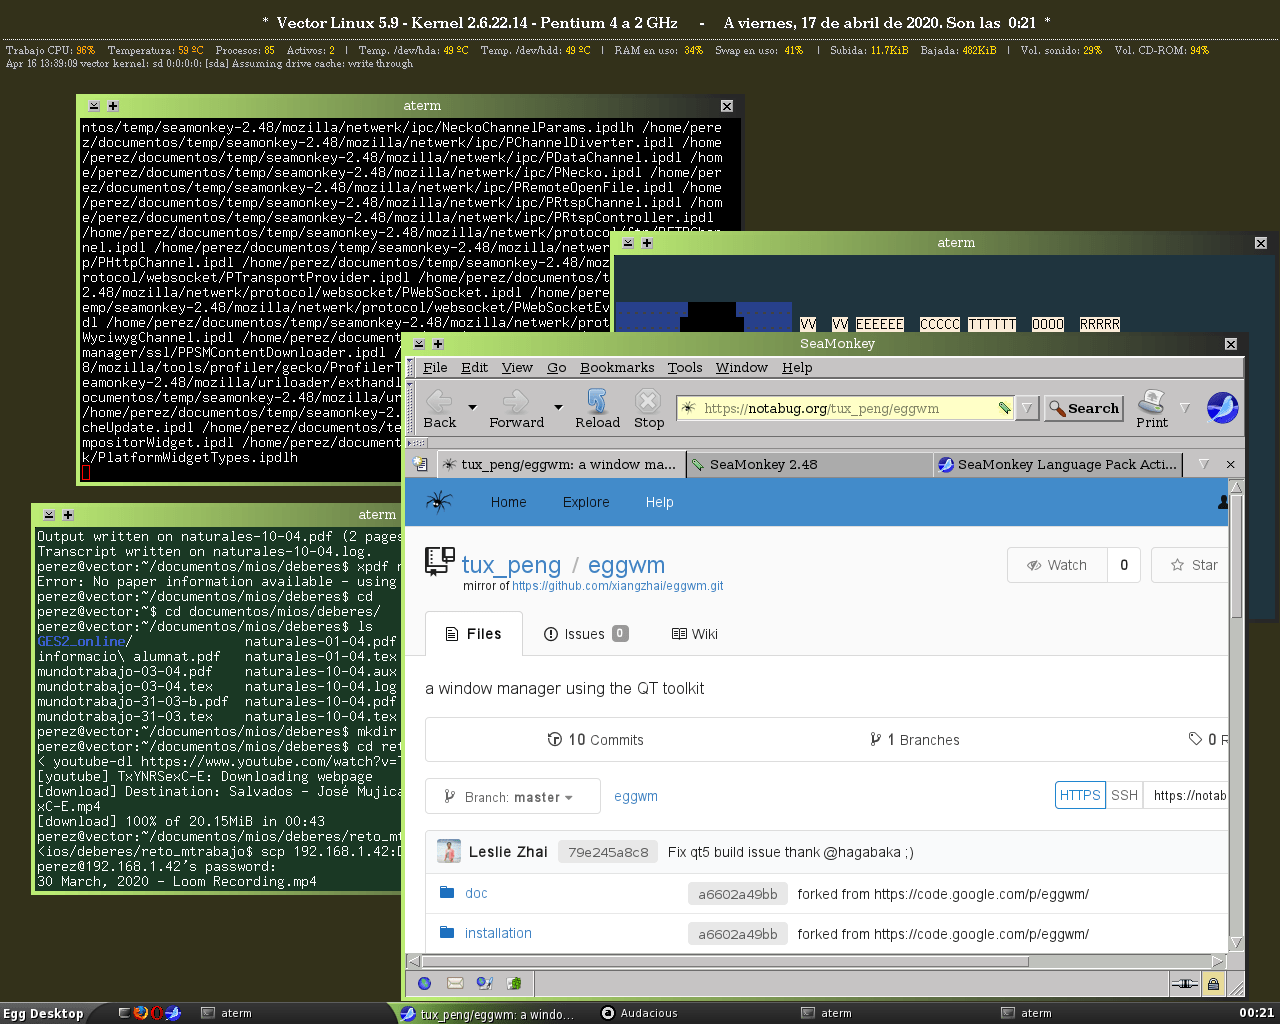Click the notabug spider logo
Screen dimensions: 1280x1024
click(438, 502)
